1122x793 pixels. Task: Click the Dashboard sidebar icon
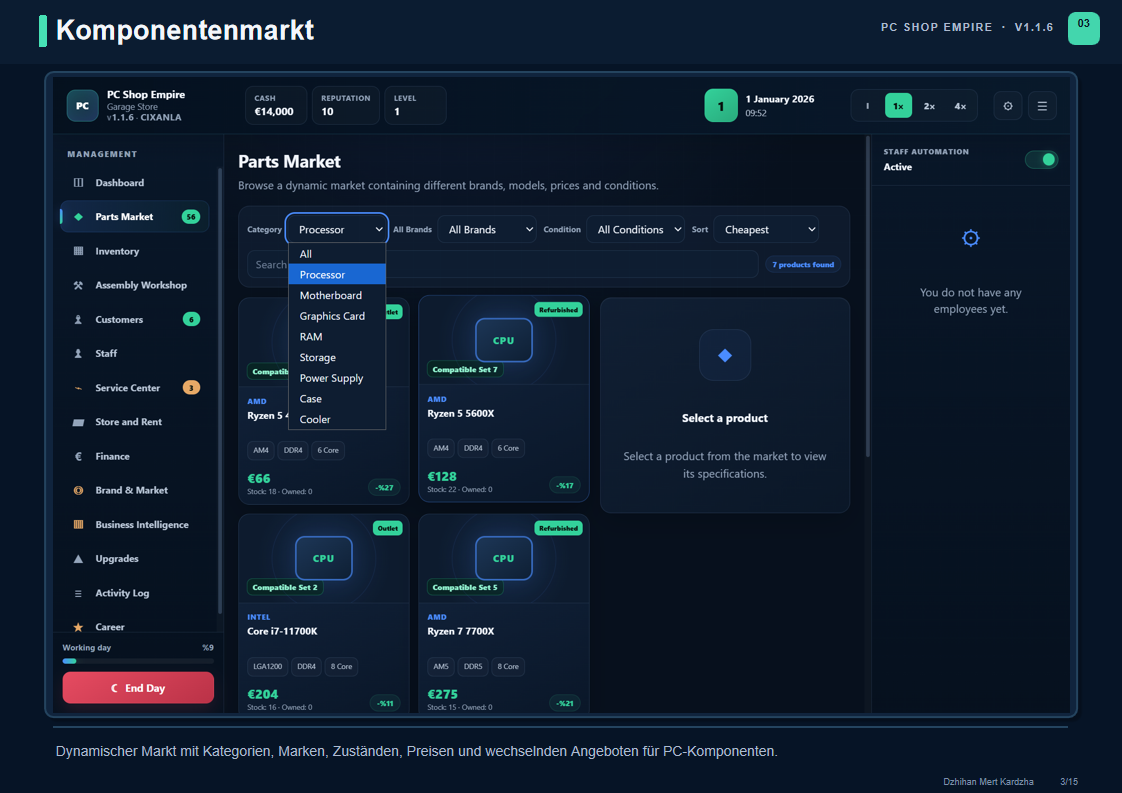click(79, 183)
